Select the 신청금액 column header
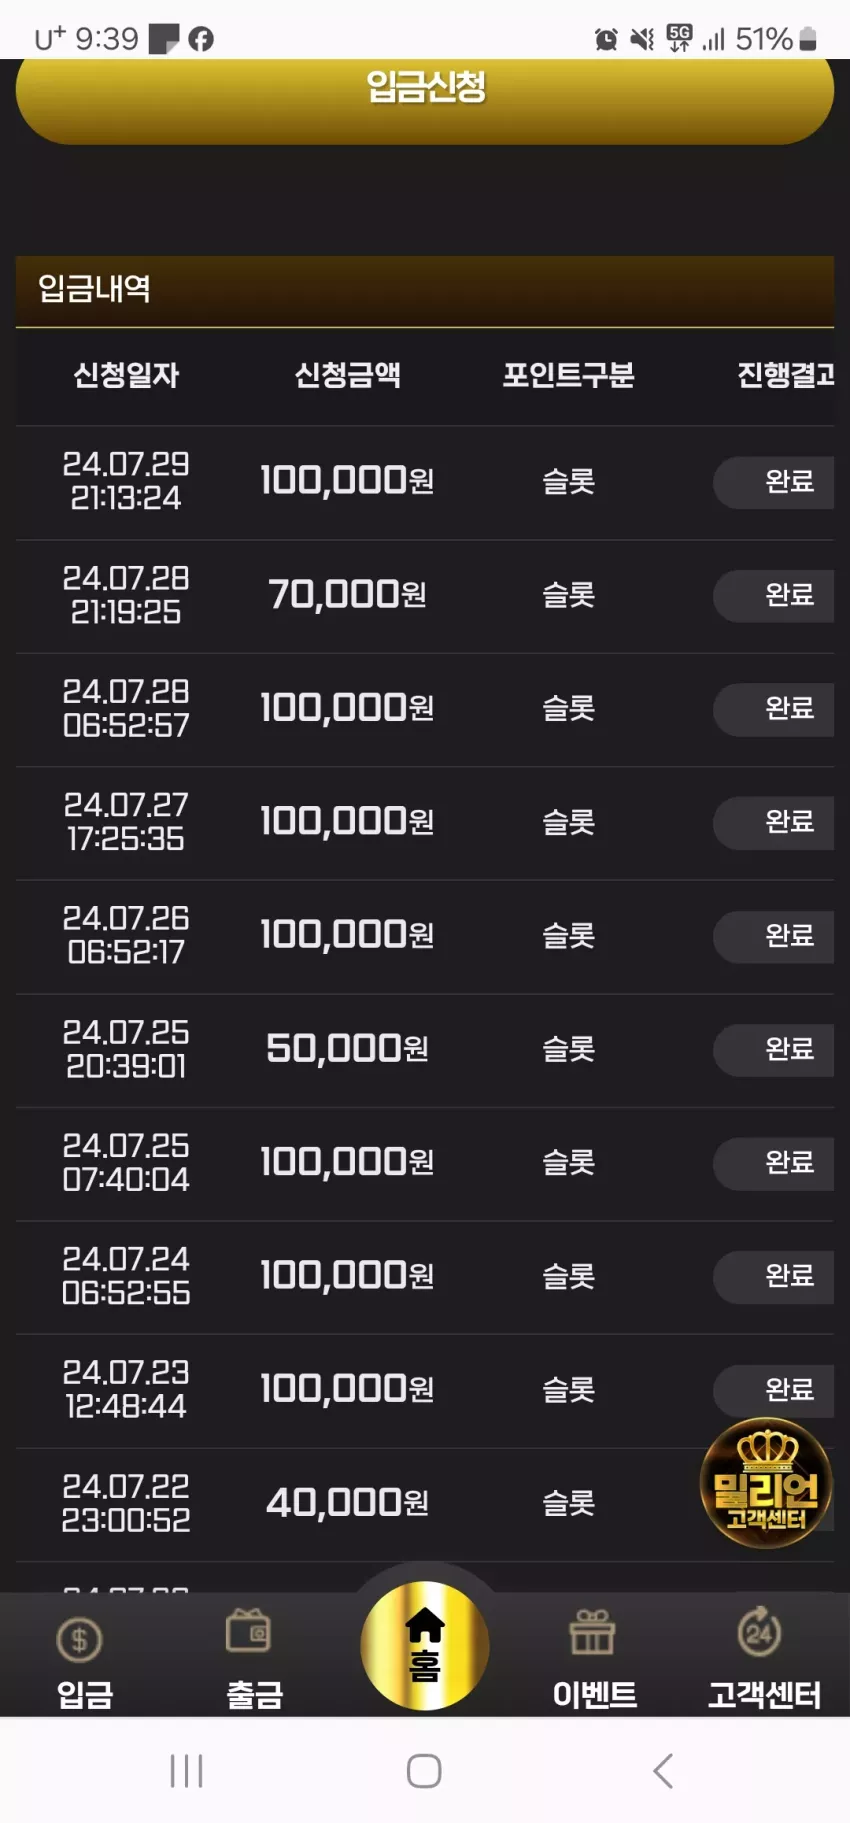Viewport: 850px width, 1823px height. tap(347, 375)
